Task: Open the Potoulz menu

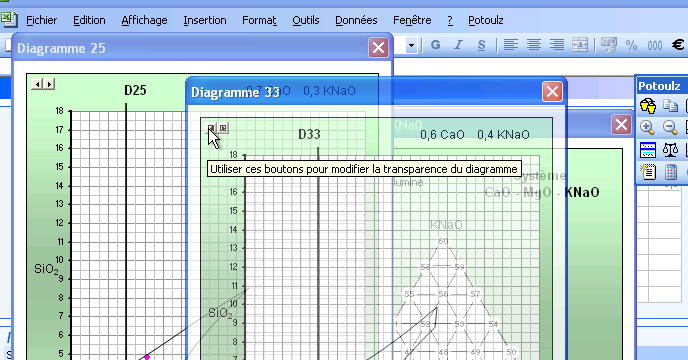Action: 485,20
